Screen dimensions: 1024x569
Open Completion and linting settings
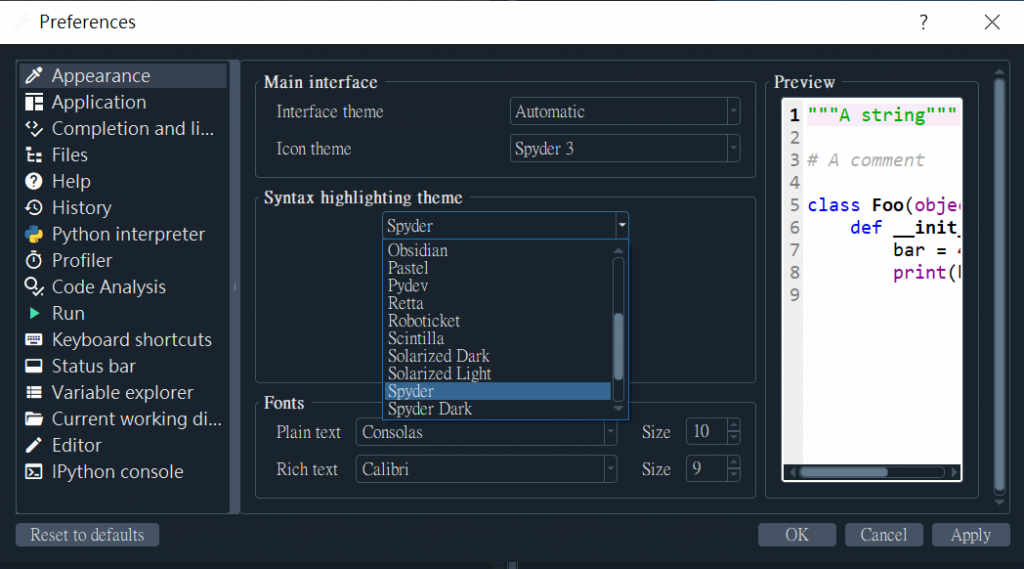124,129
